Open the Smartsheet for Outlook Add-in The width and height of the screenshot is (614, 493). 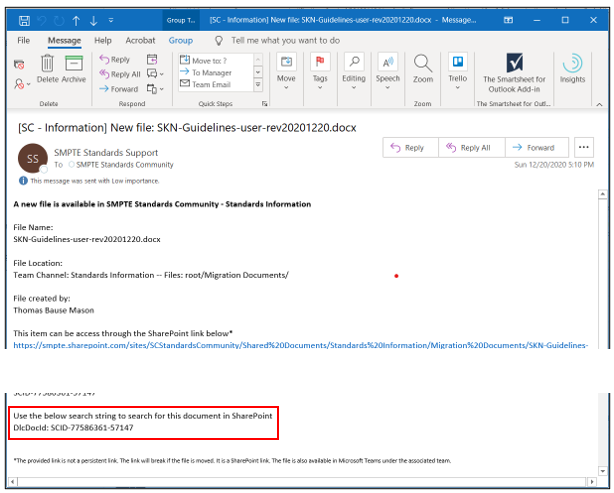[x=515, y=68]
